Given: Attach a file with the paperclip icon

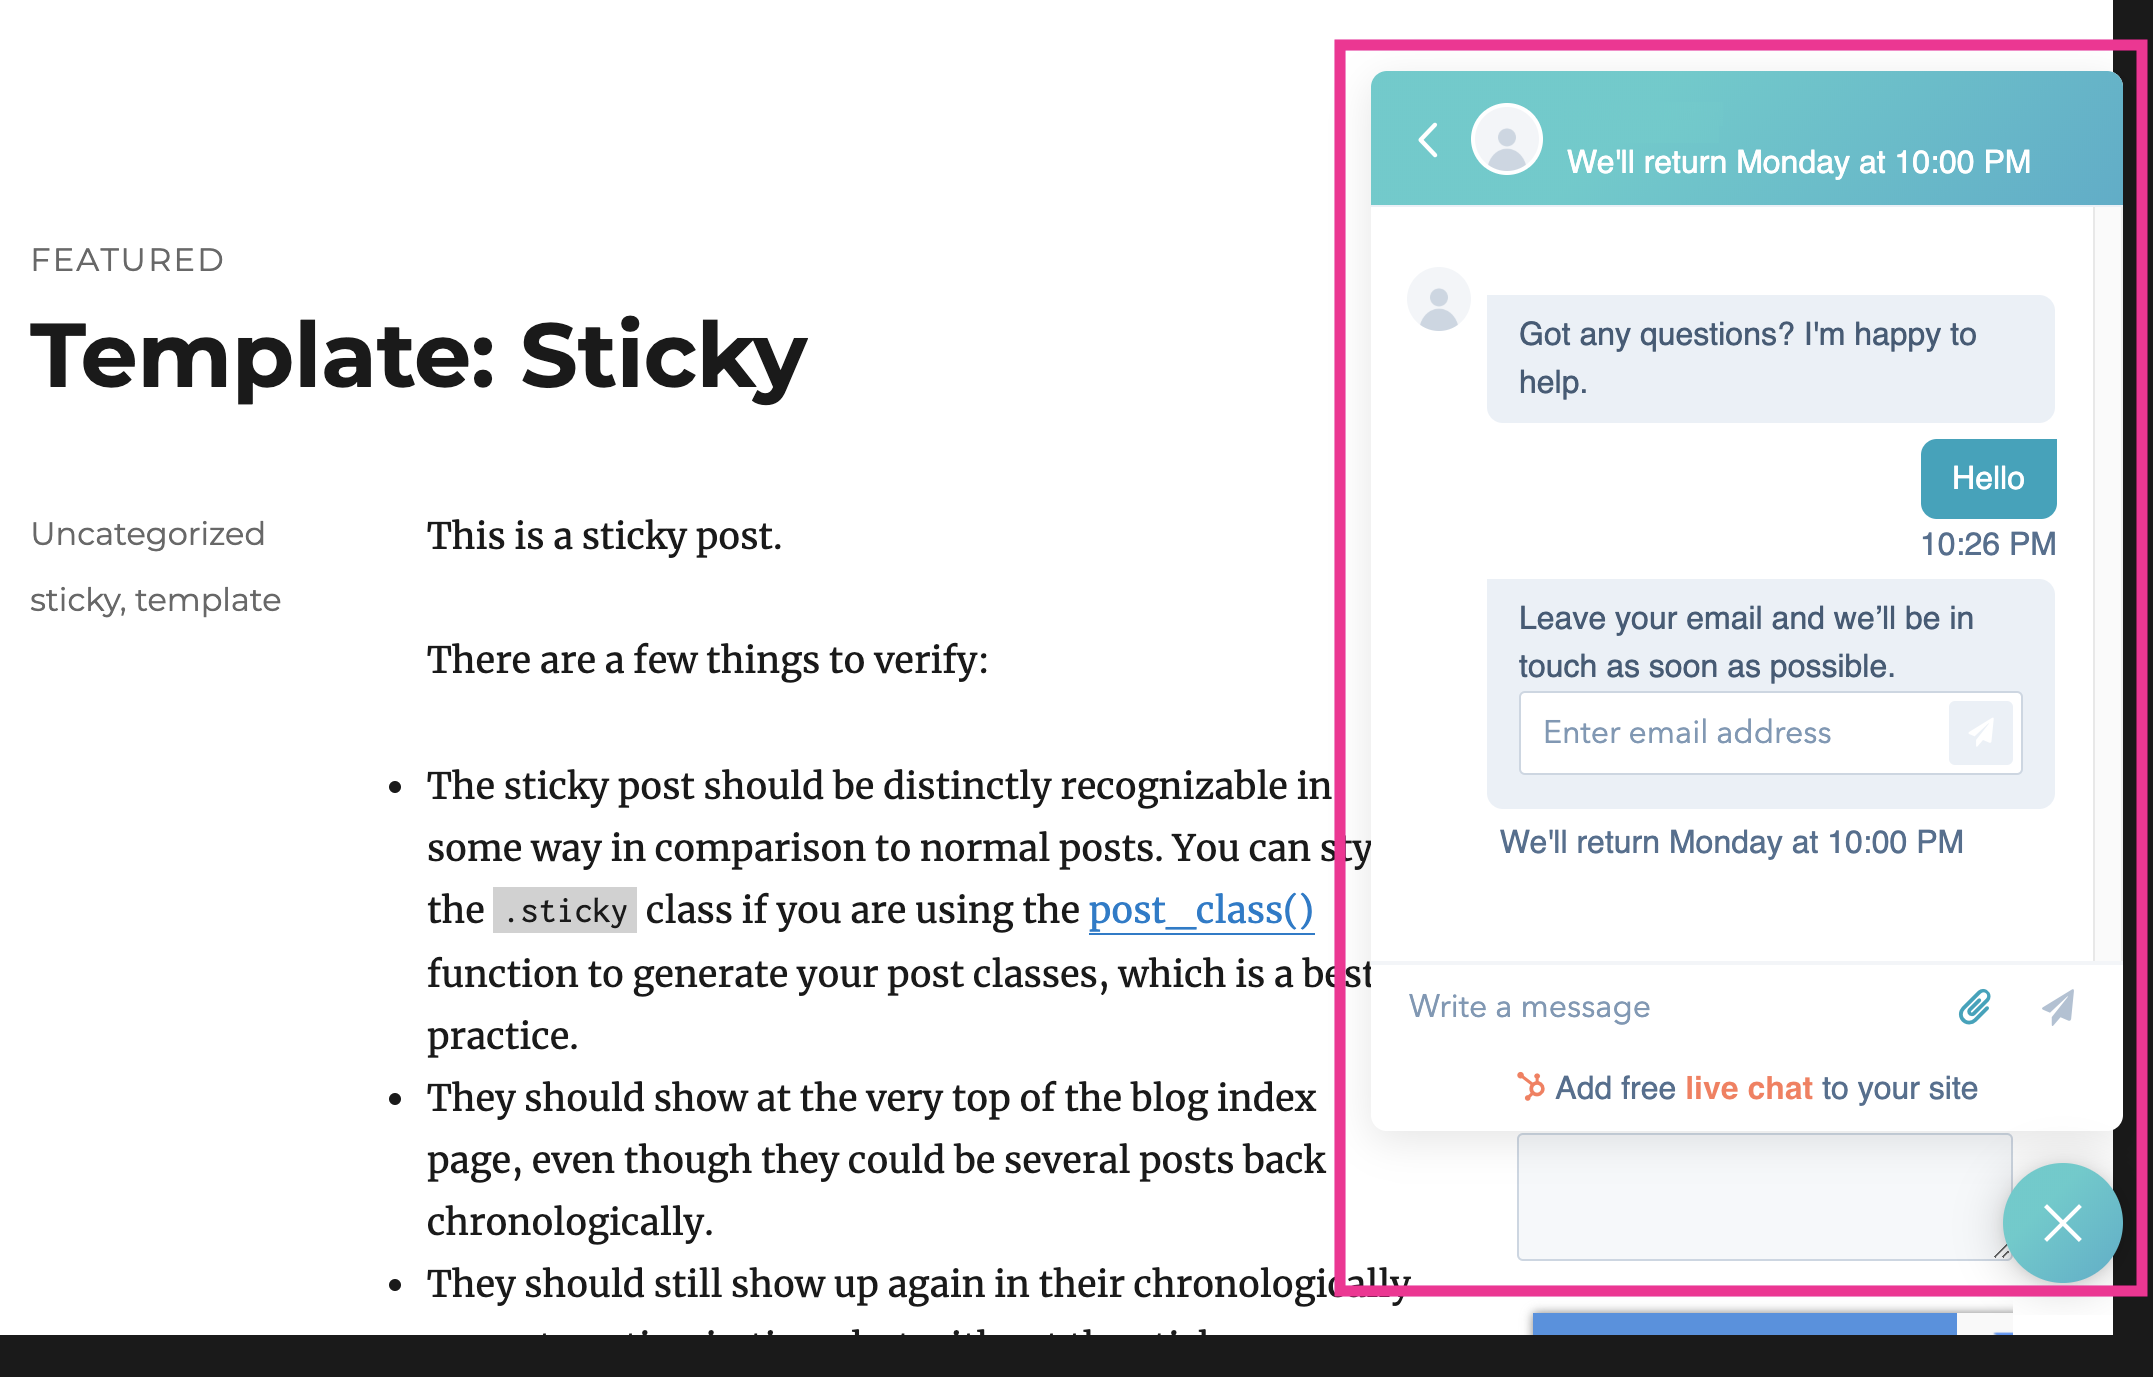Looking at the screenshot, I should click(1974, 1006).
